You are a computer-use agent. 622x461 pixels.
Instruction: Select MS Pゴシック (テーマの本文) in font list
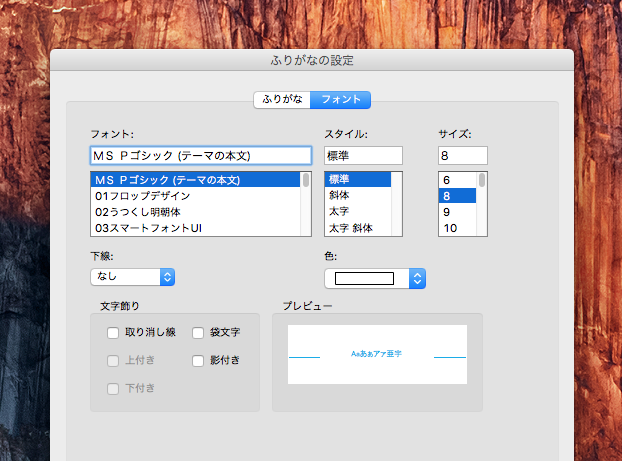195,180
